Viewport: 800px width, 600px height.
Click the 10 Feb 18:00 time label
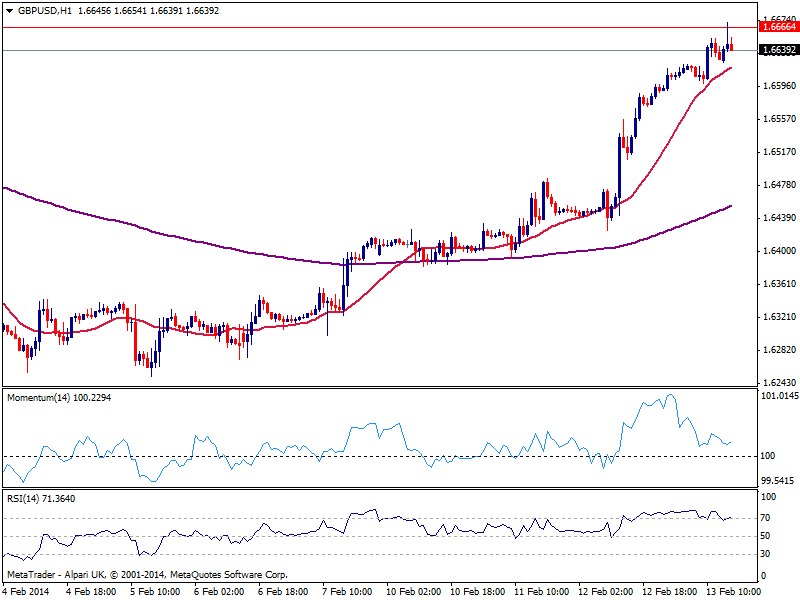(x=478, y=591)
